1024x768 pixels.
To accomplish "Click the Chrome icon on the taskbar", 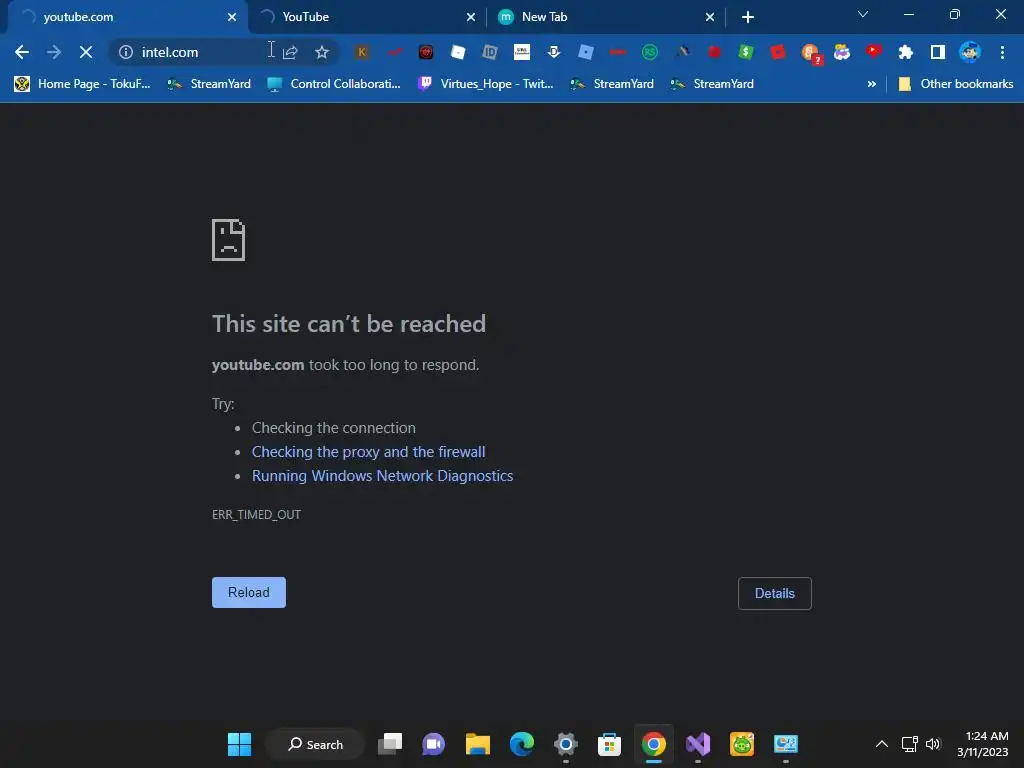I will tap(654, 744).
